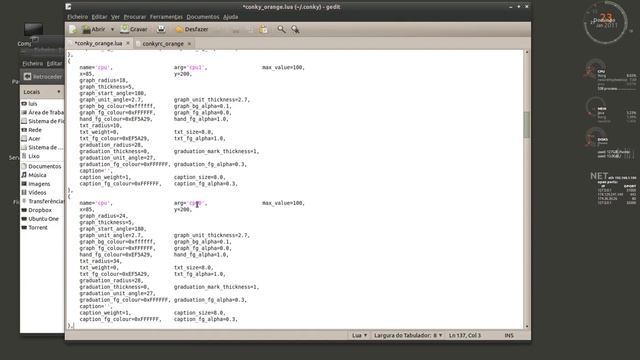
Task: Open the Ajuda menu in gedit
Action: tap(230, 17)
